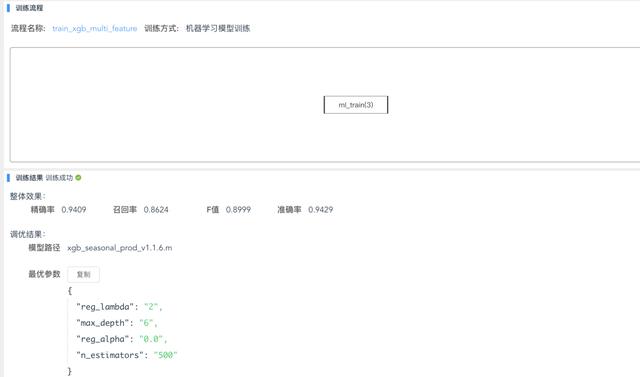Click the 精确率 label
This screenshot has width=640, height=377.
(42, 210)
